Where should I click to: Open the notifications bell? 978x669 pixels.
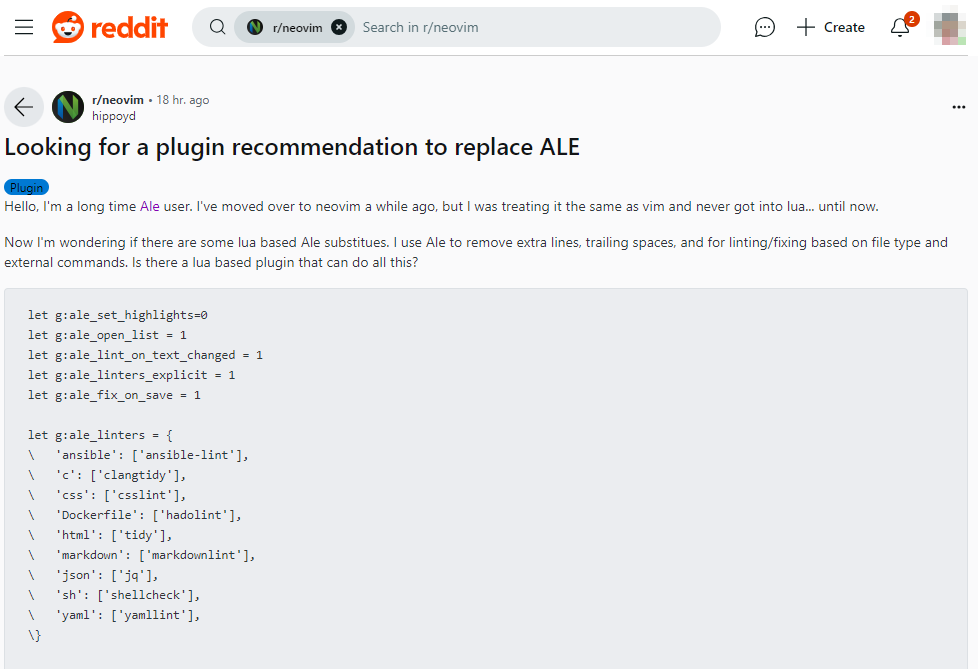click(899, 27)
